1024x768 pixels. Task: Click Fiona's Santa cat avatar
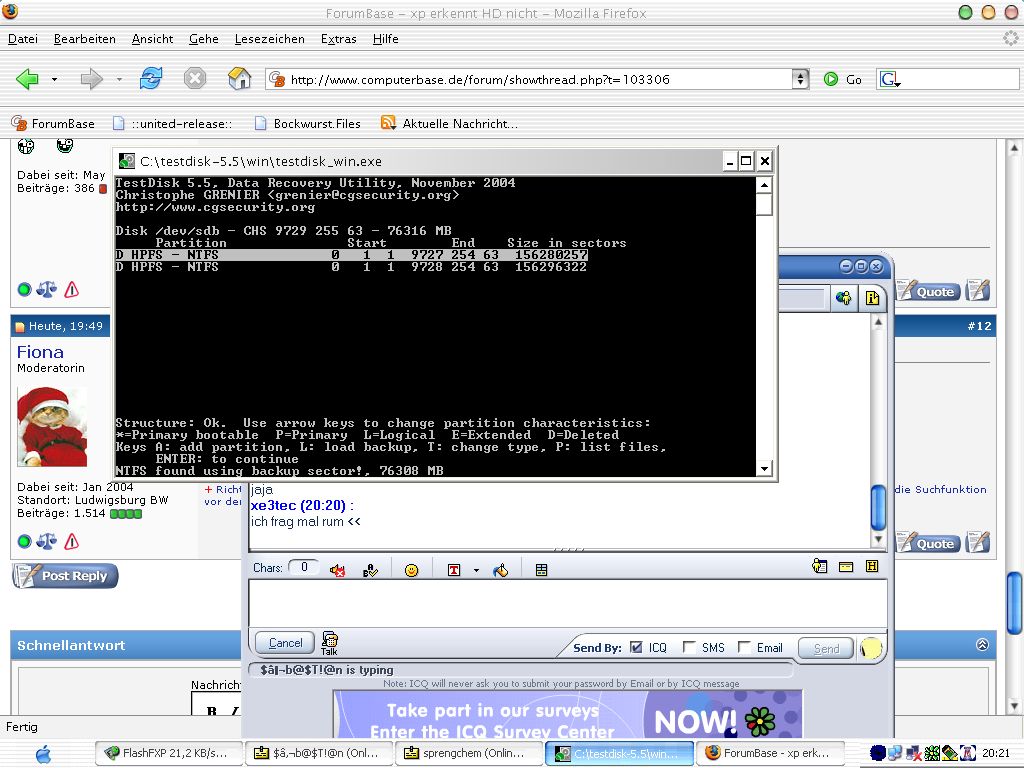click(52, 427)
